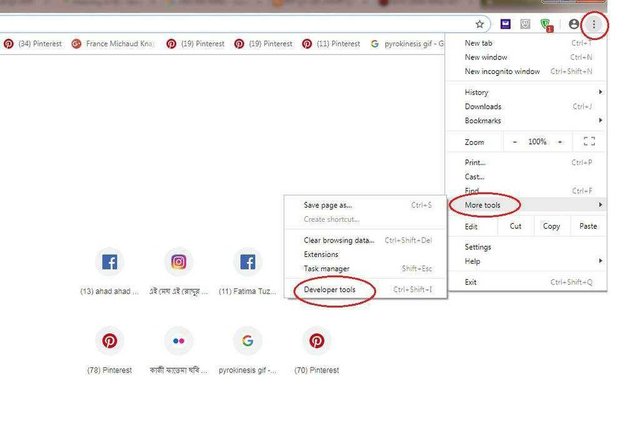Open Extensions from the submenu

366,254
